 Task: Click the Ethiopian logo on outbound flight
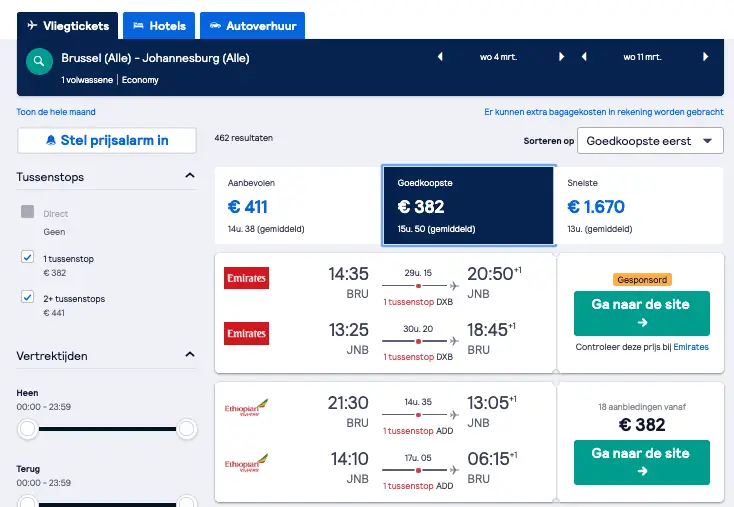pyautogui.click(x=246, y=407)
